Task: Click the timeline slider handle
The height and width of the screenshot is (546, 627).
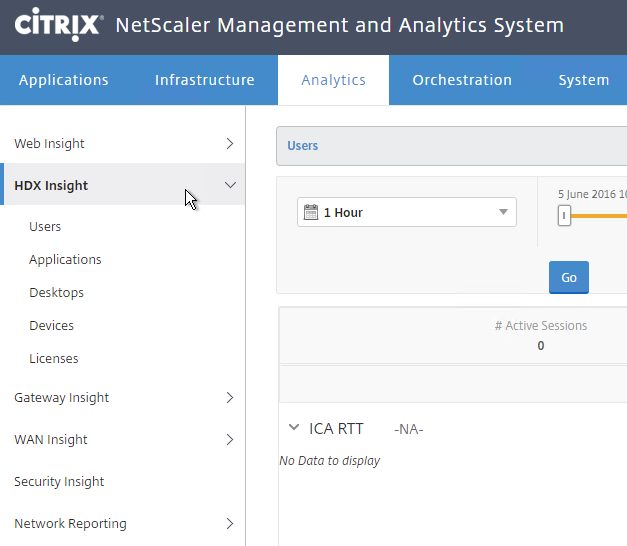Action: tap(564, 216)
